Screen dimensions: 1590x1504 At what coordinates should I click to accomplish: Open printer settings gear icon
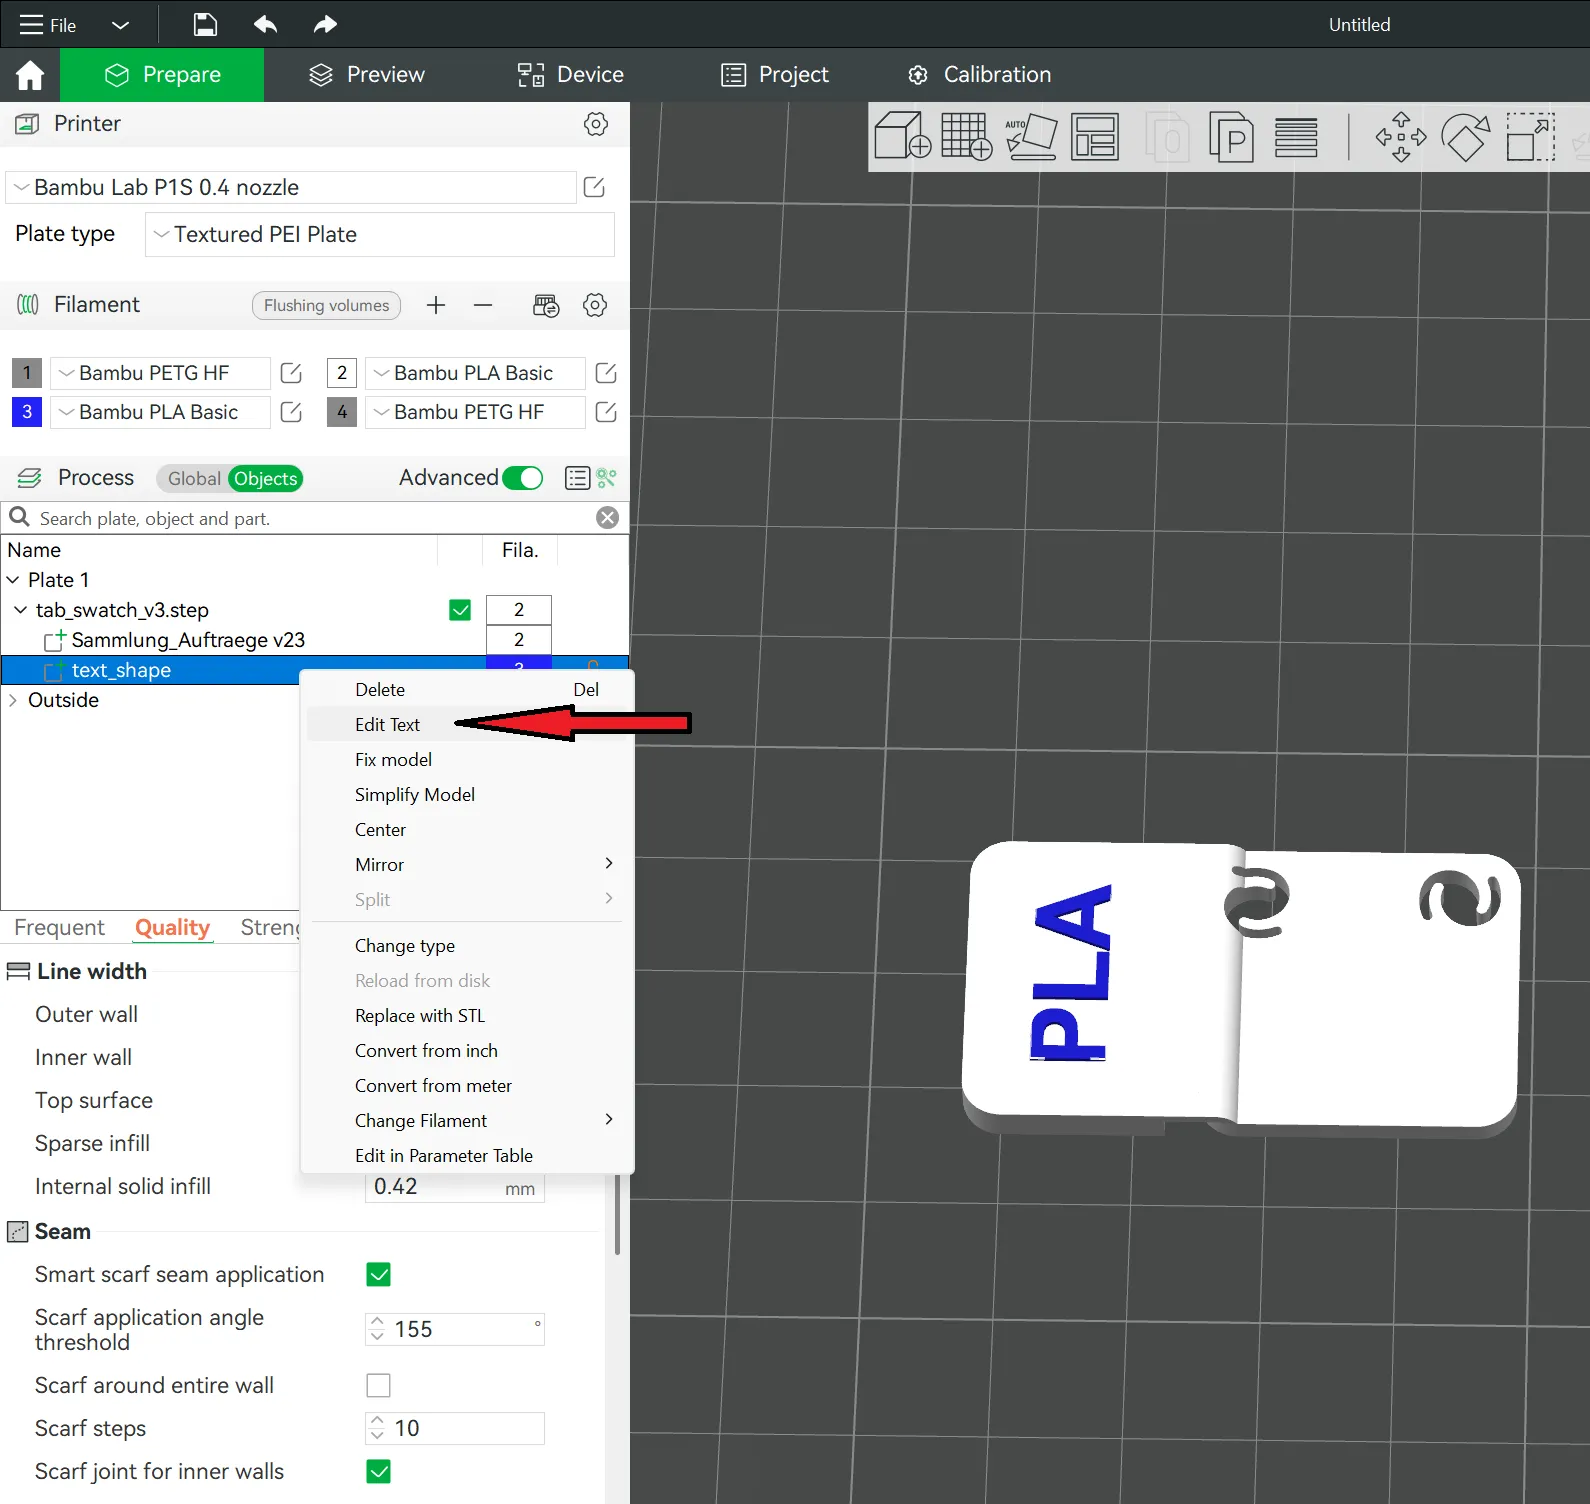tap(596, 124)
